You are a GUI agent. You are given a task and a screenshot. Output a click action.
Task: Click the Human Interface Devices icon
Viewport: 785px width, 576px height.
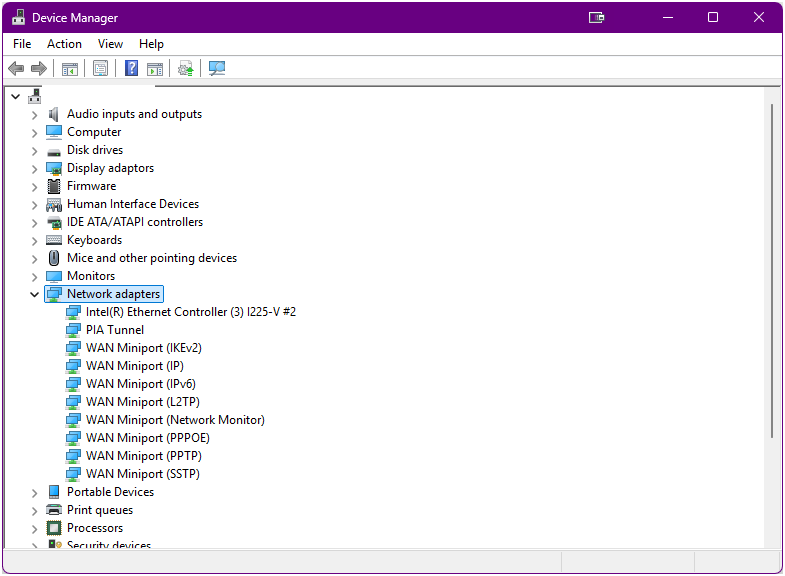(x=54, y=205)
